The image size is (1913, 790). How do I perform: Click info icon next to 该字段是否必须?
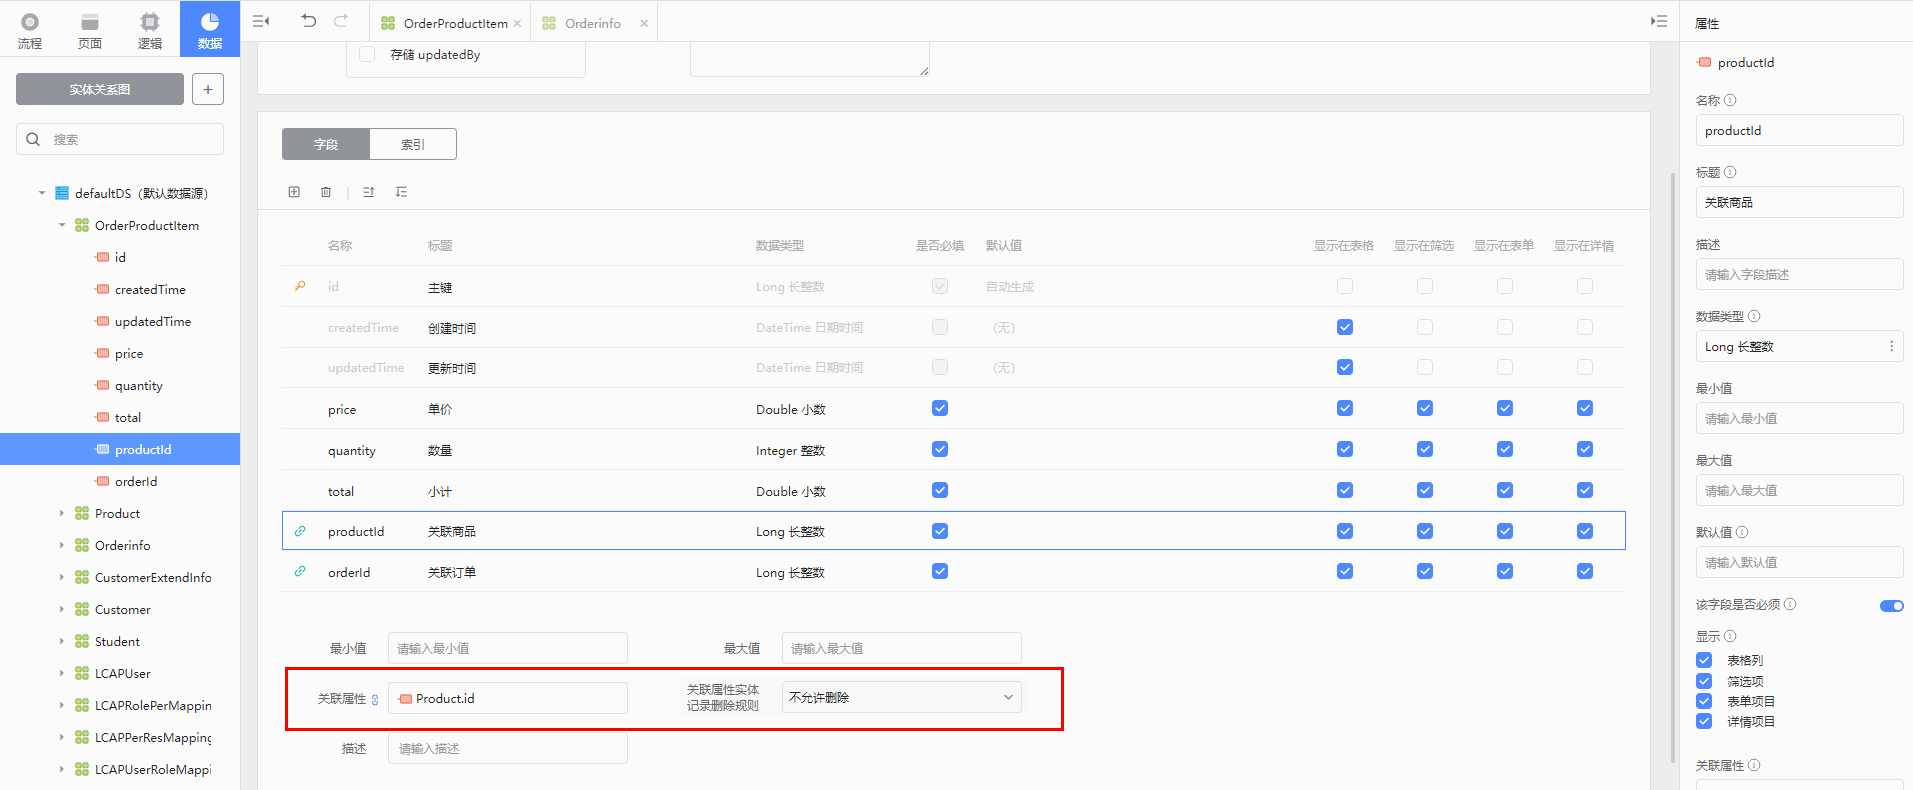[1790, 604]
